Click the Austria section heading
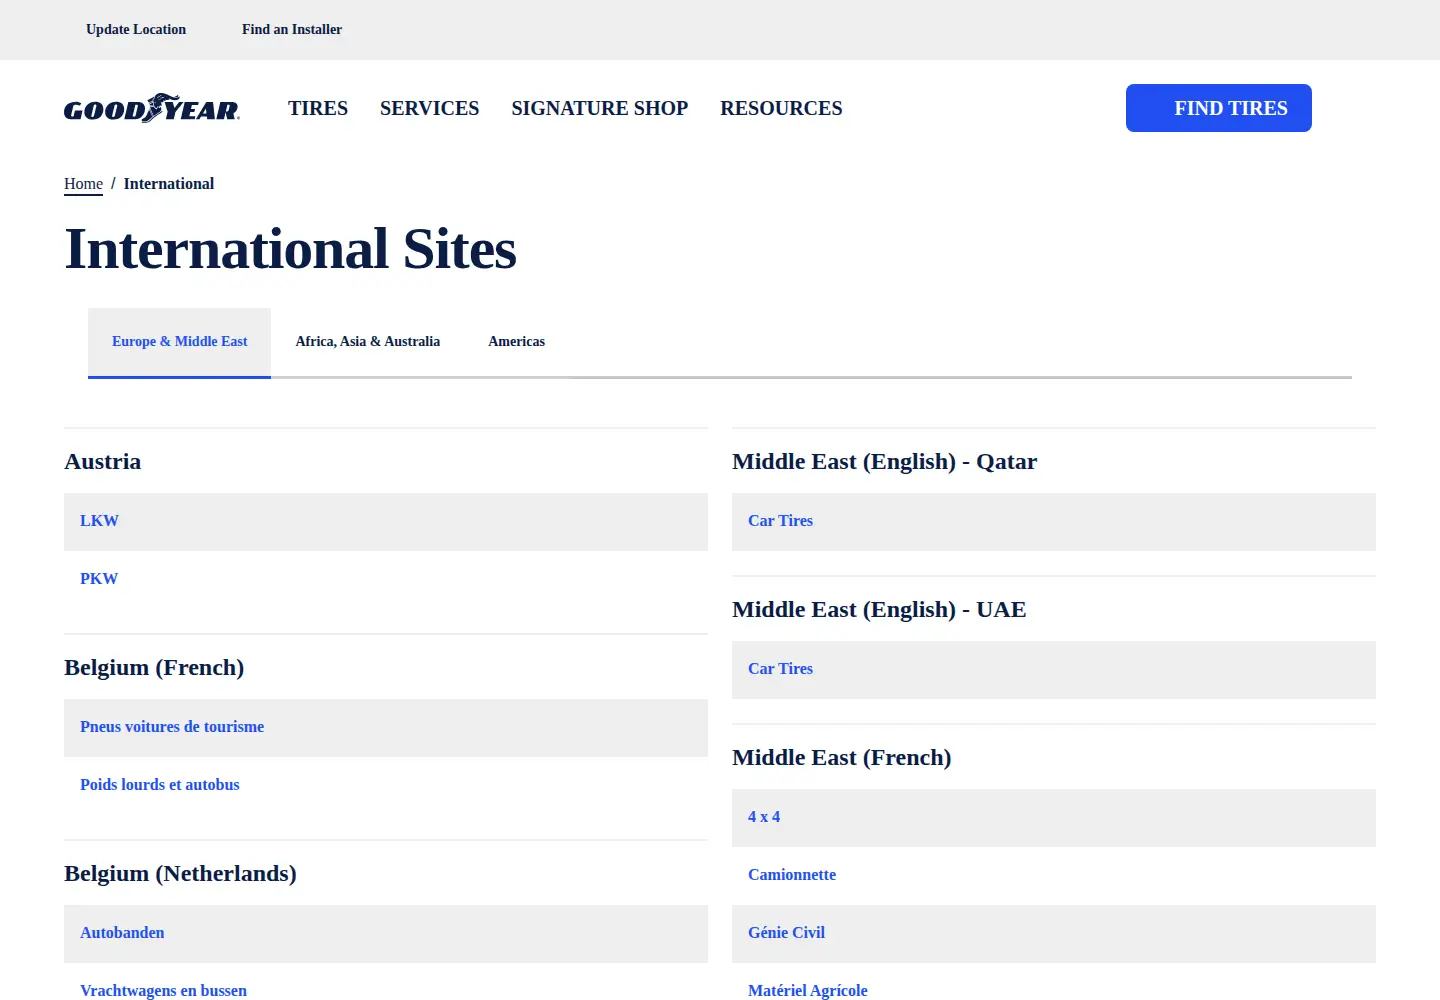The height and width of the screenshot is (1000, 1440). coord(103,461)
